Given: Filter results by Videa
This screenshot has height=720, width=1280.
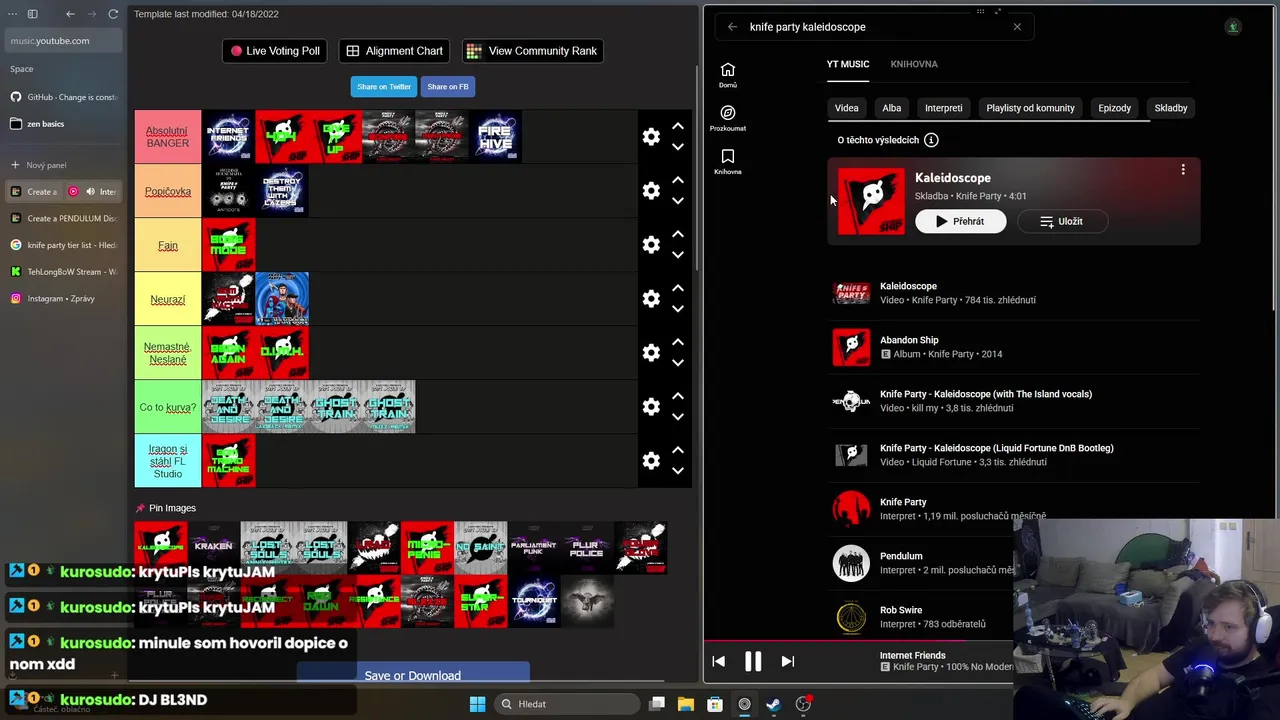Looking at the screenshot, I should pos(847,108).
